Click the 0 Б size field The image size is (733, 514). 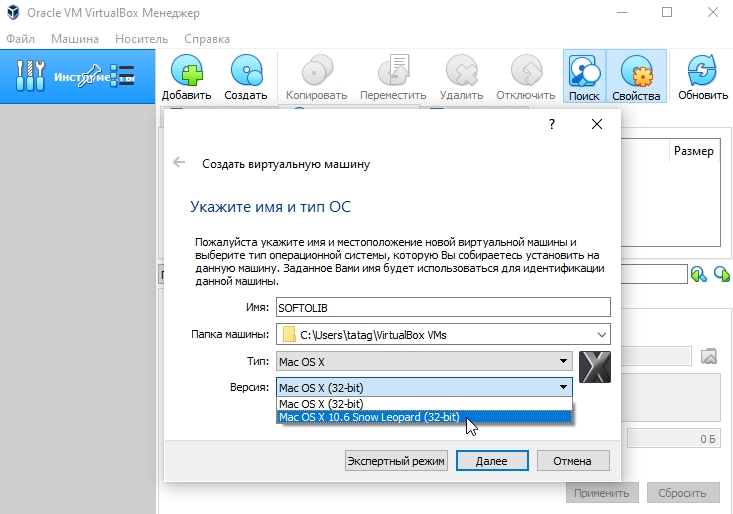click(674, 439)
